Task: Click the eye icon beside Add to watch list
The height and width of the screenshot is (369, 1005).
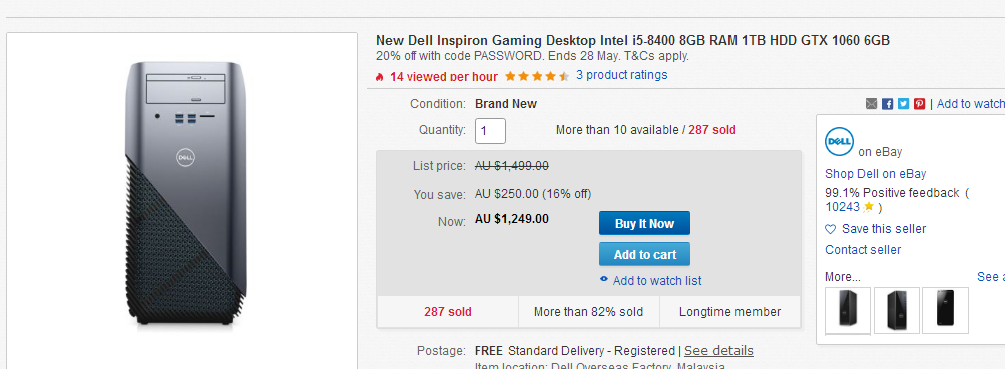Action: (604, 279)
